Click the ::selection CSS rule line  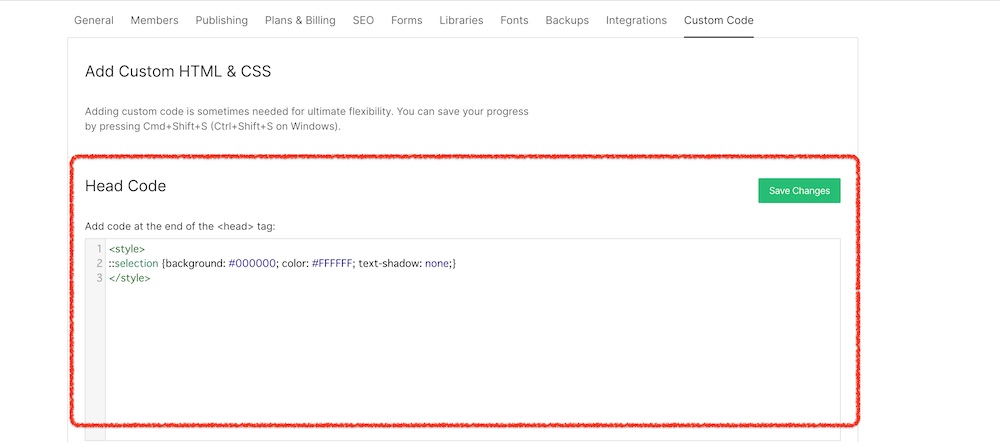point(283,263)
